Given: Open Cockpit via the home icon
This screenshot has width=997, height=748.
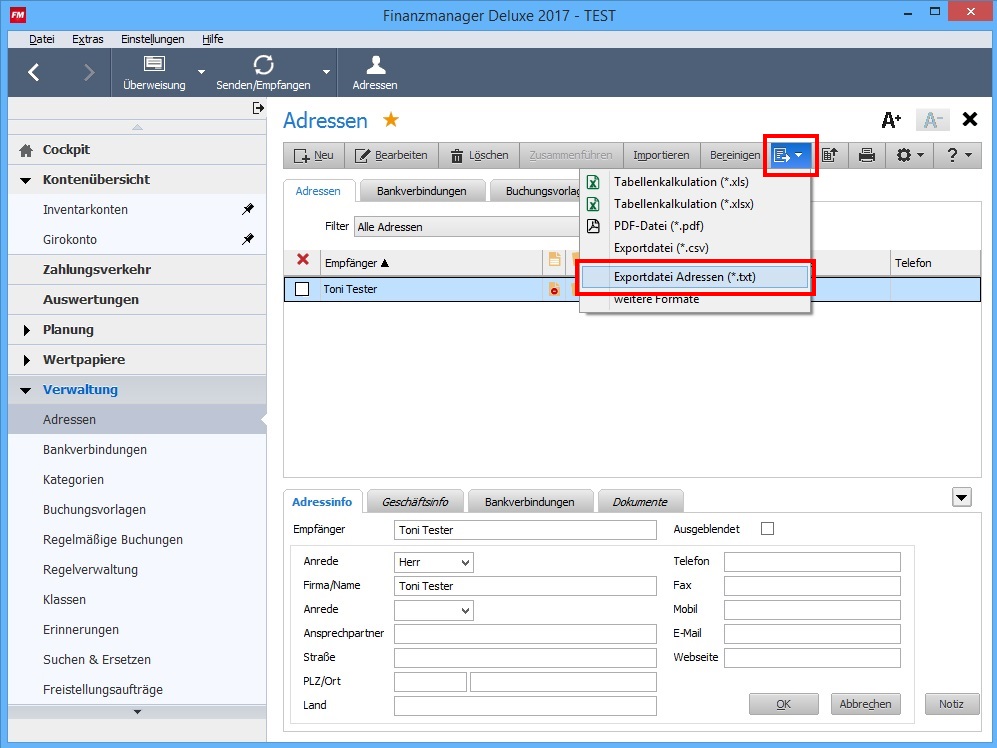Looking at the screenshot, I should (26, 150).
